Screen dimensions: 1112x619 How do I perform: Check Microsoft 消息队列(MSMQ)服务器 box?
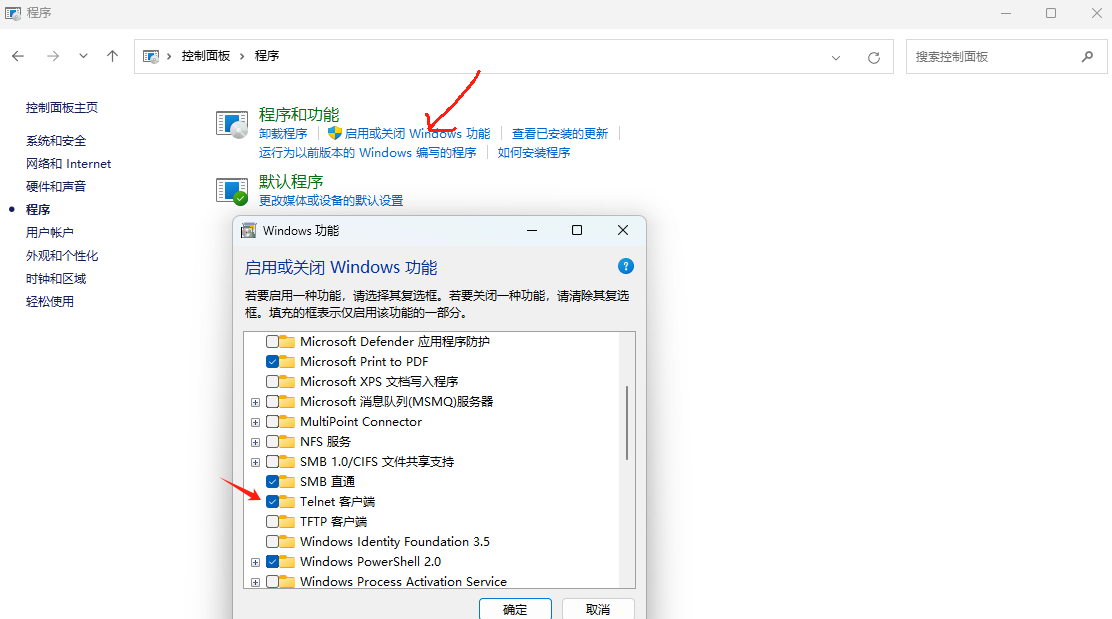click(272, 402)
